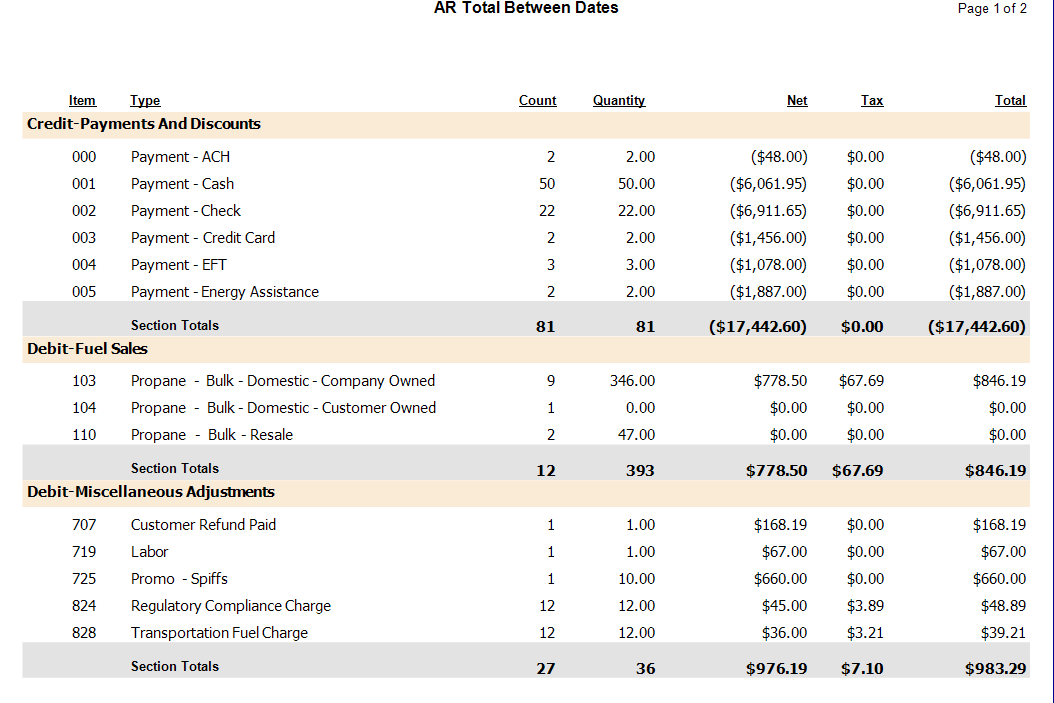This screenshot has width=1054, height=703.
Task: Click Propane Bulk Domestic Company Owned row
Action: click(x=282, y=381)
